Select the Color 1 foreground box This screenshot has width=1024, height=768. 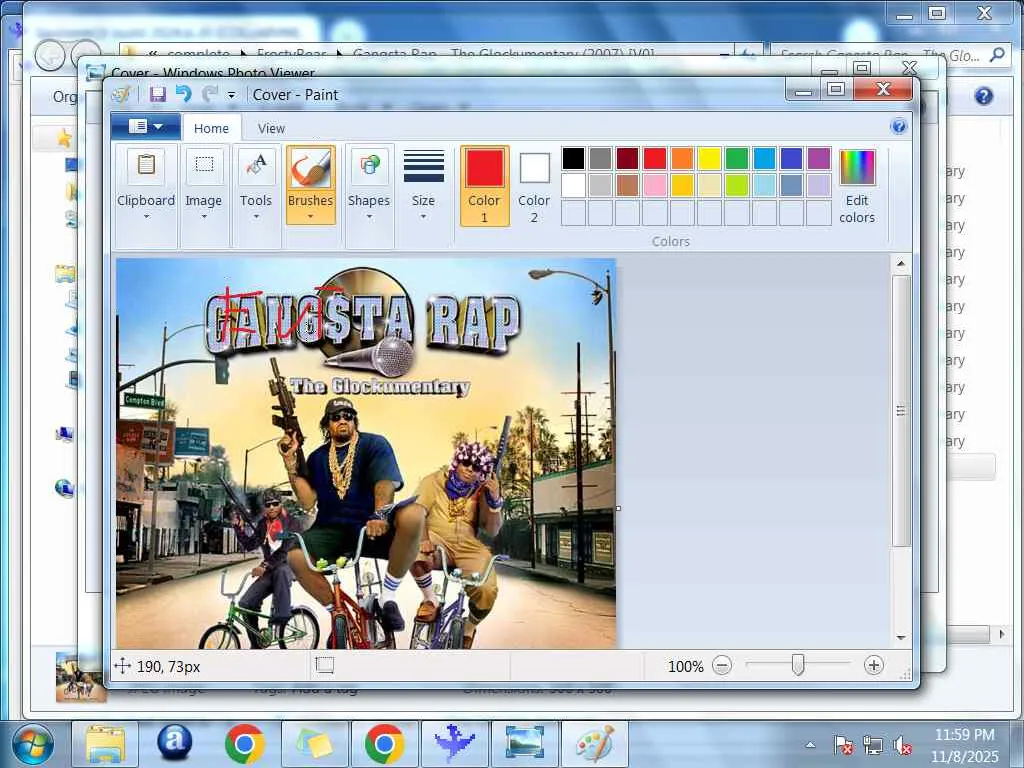(485, 186)
